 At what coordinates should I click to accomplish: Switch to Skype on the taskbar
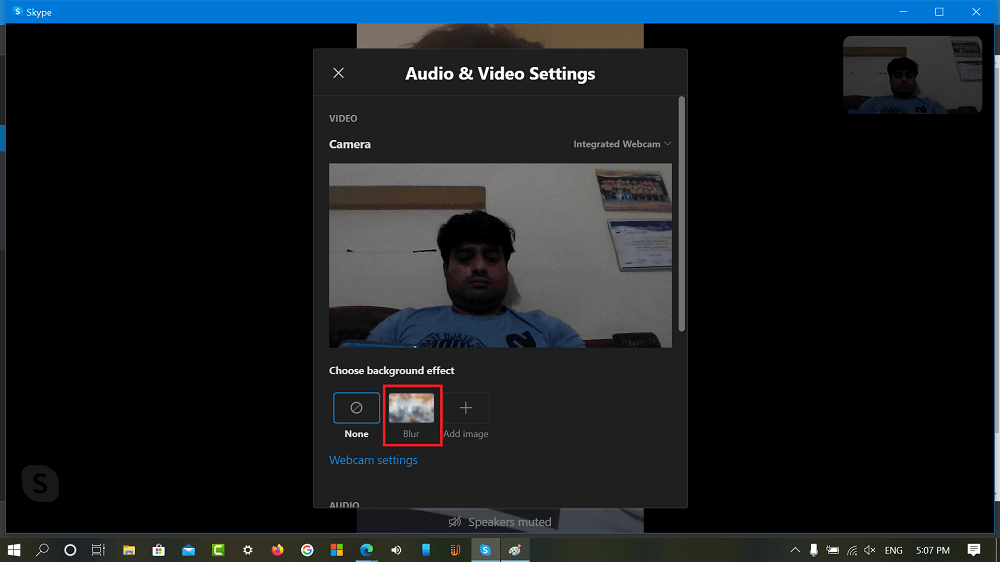pos(485,550)
